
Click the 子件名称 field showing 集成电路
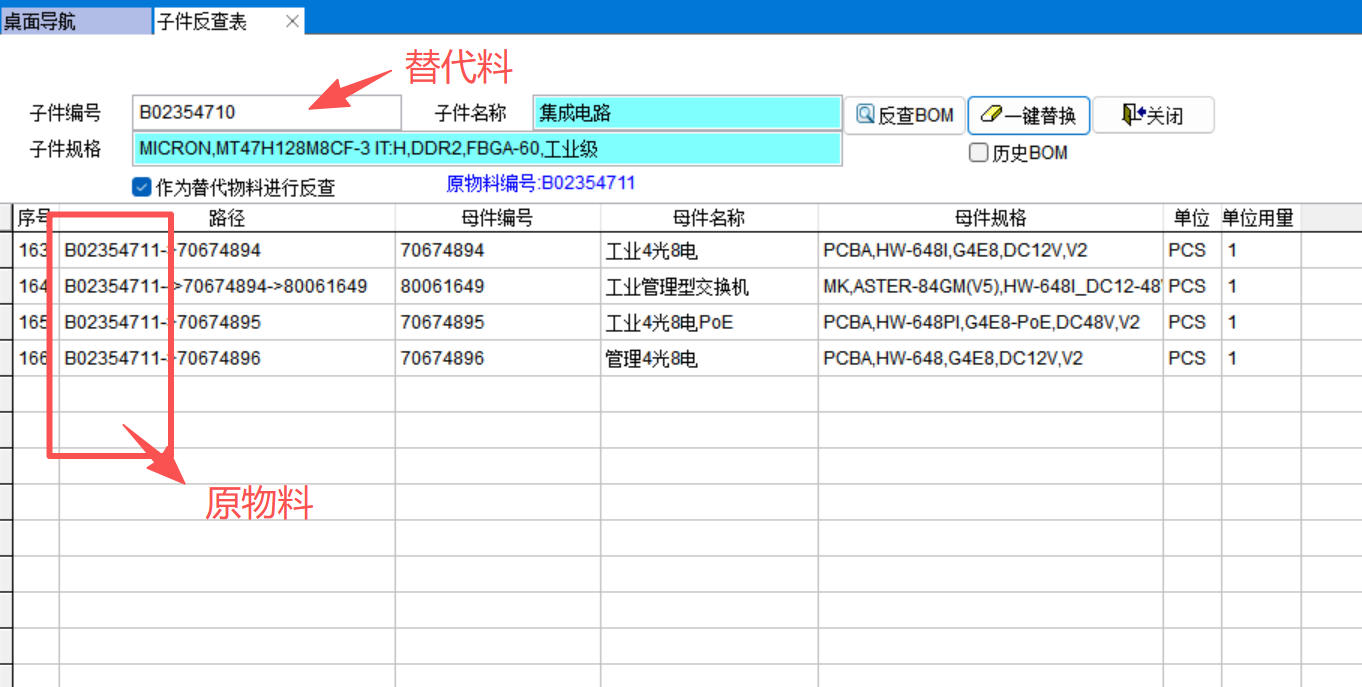tap(687, 113)
